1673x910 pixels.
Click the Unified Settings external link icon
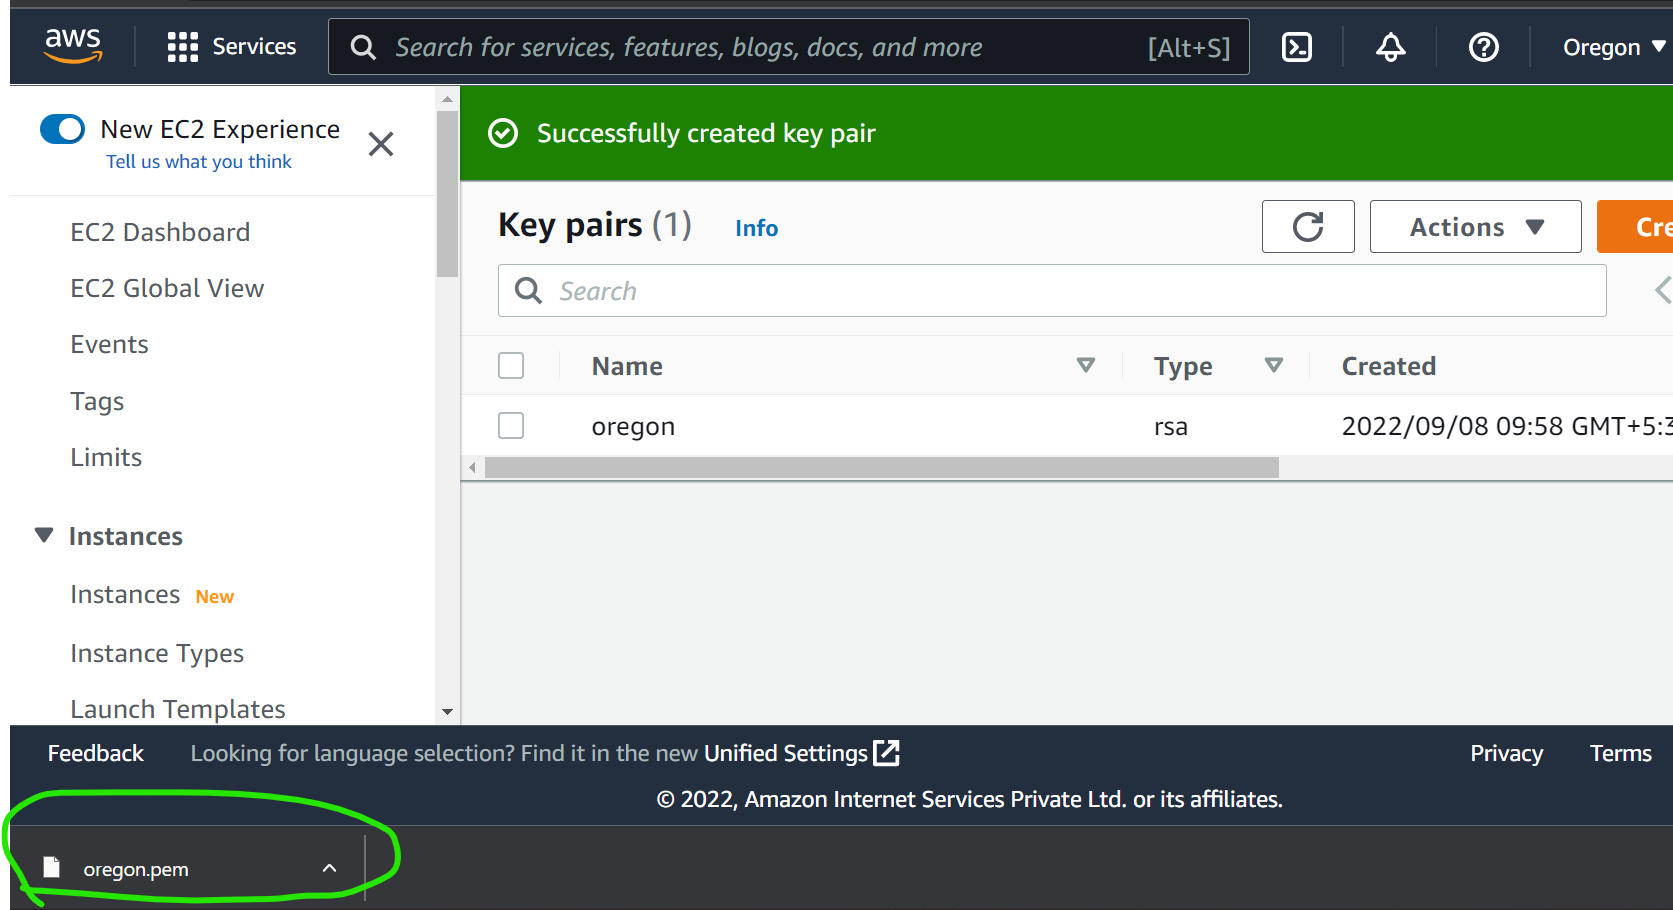pos(887,753)
